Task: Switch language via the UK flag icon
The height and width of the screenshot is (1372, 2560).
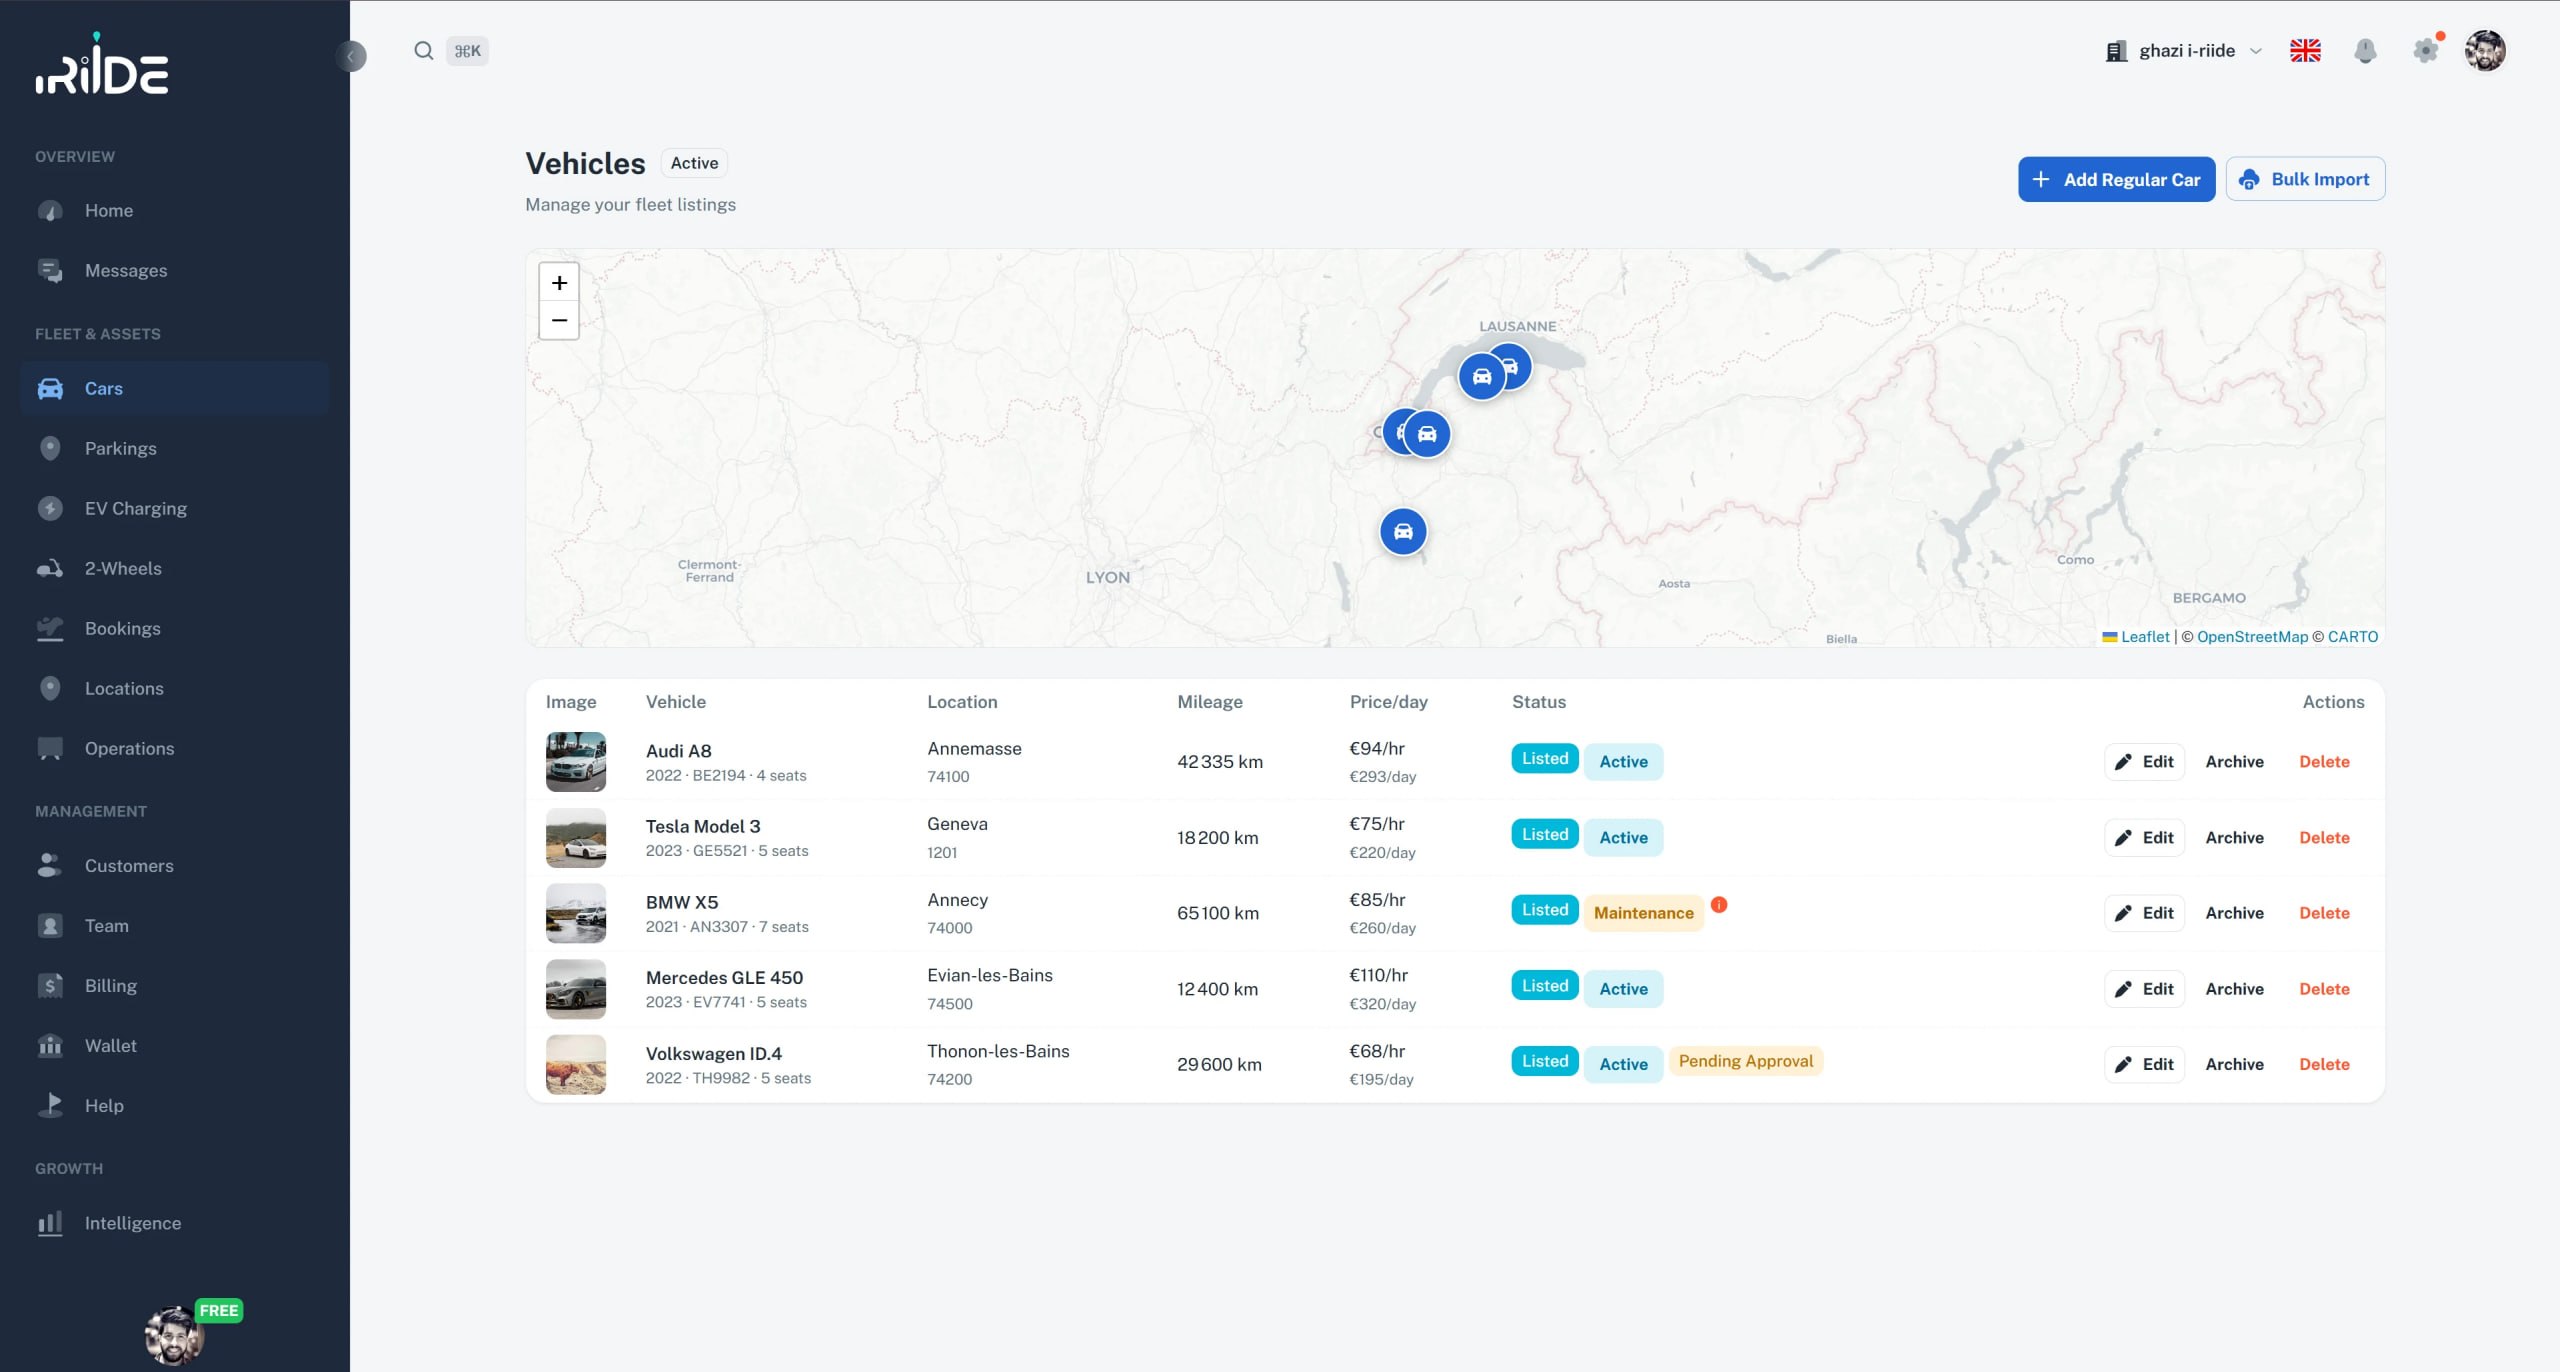Action: click(2305, 51)
